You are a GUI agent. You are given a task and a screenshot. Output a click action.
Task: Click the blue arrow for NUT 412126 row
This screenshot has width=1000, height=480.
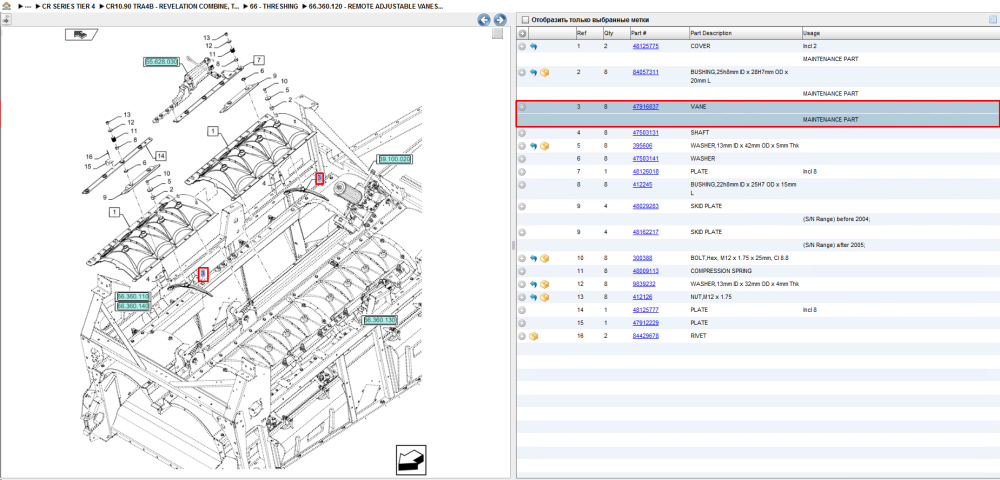click(534, 297)
